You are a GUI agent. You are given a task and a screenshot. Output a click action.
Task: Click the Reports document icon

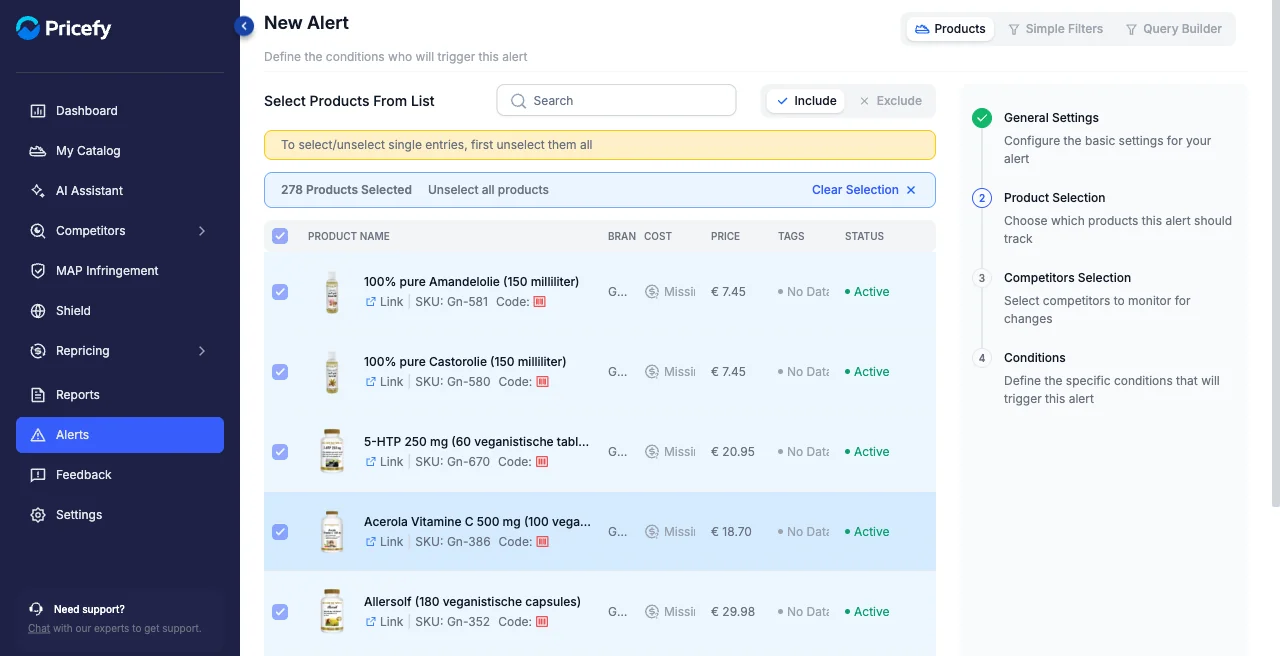[38, 395]
